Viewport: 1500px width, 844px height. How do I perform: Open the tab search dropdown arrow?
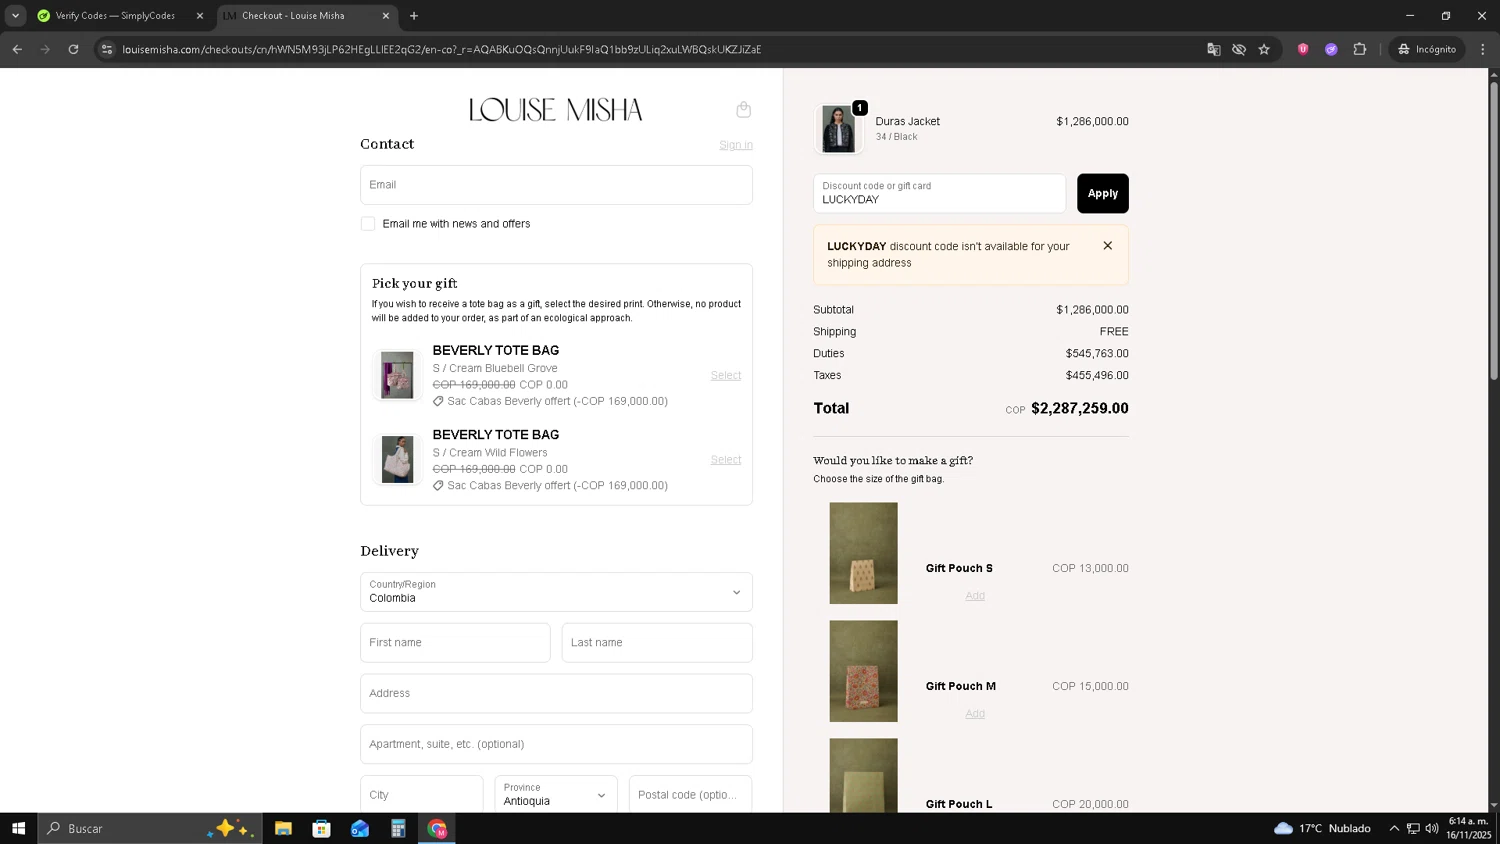click(15, 15)
